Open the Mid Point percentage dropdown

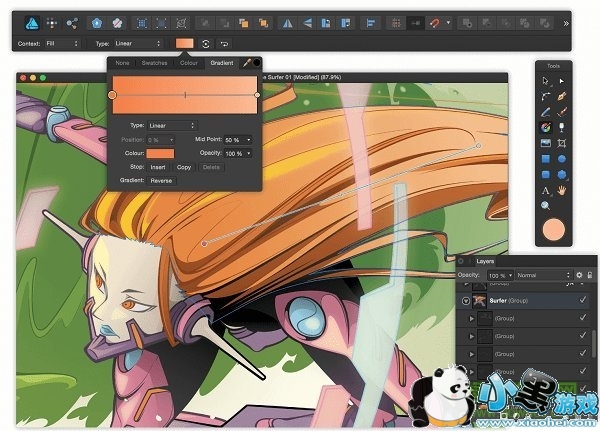point(237,140)
